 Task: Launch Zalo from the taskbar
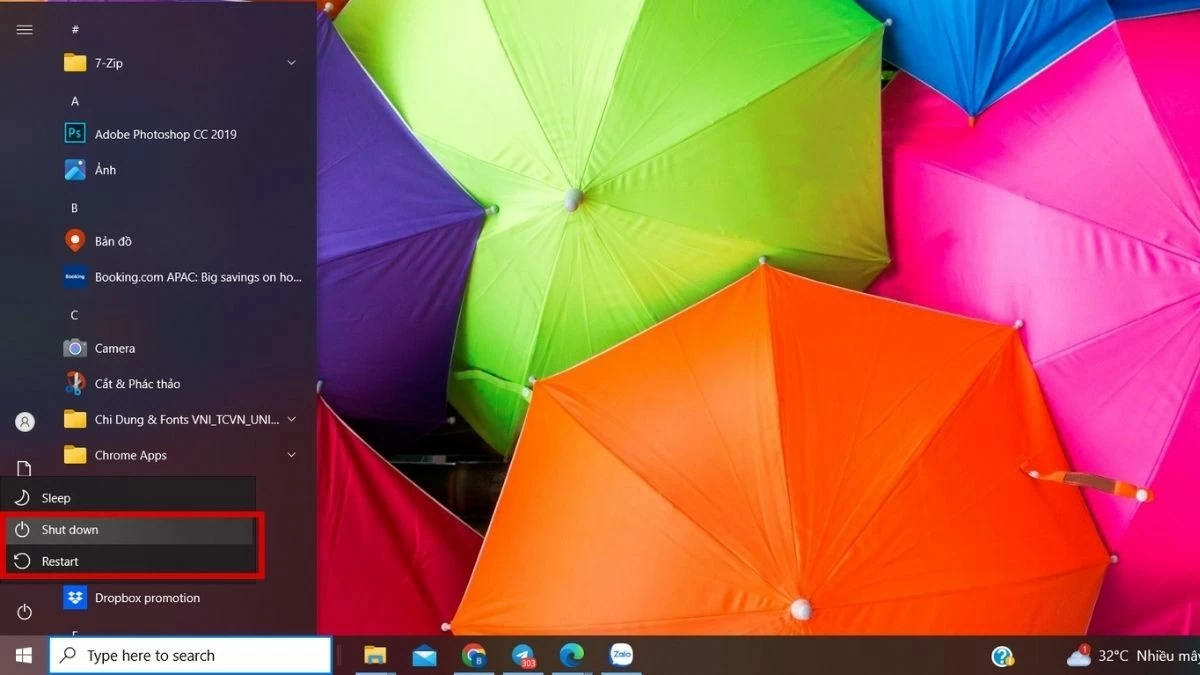(621, 656)
